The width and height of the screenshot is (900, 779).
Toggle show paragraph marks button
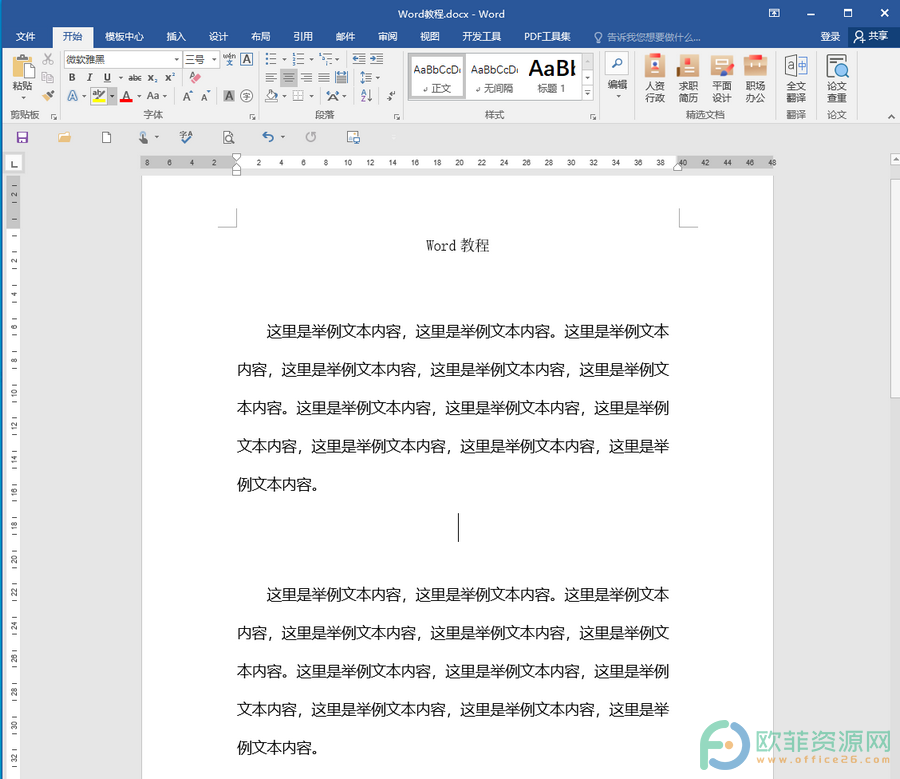pyautogui.click(x=391, y=96)
